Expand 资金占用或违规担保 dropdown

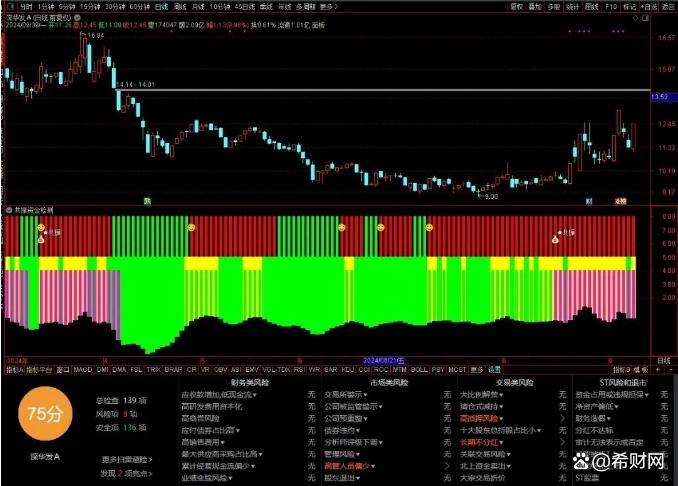[612, 395]
